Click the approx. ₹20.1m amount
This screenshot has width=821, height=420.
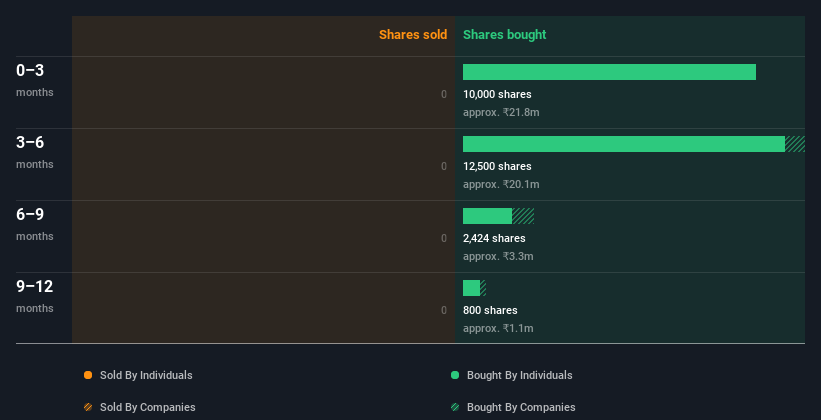pyautogui.click(x=501, y=184)
